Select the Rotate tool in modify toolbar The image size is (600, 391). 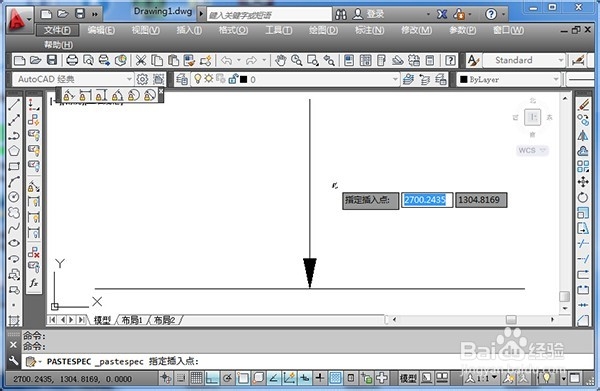[x=583, y=197]
